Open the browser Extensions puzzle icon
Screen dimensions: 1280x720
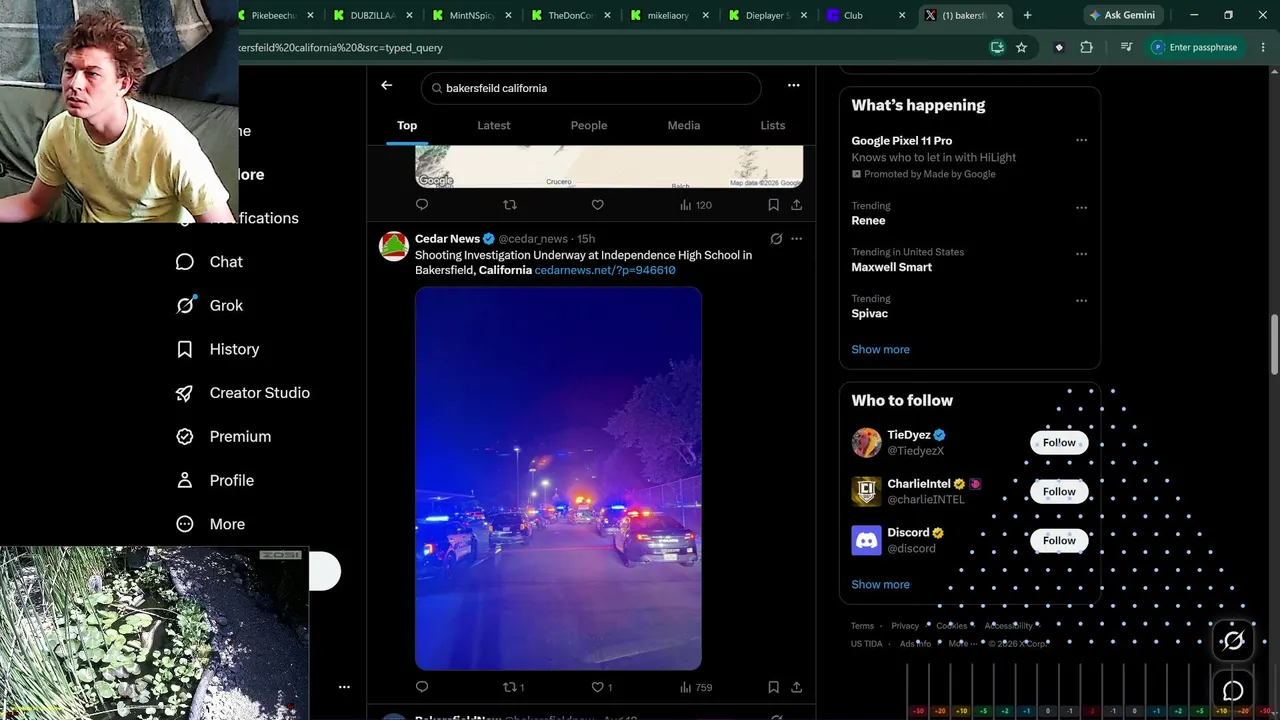click(1087, 47)
